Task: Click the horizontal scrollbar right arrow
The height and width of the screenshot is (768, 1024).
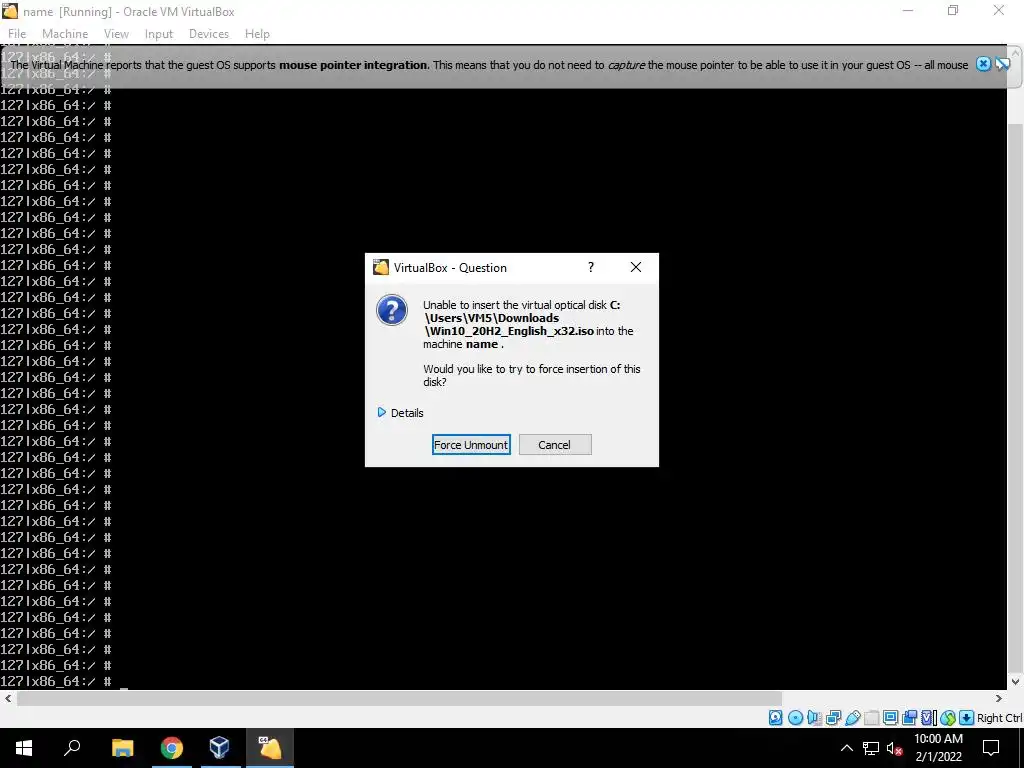Action: click(x=999, y=698)
